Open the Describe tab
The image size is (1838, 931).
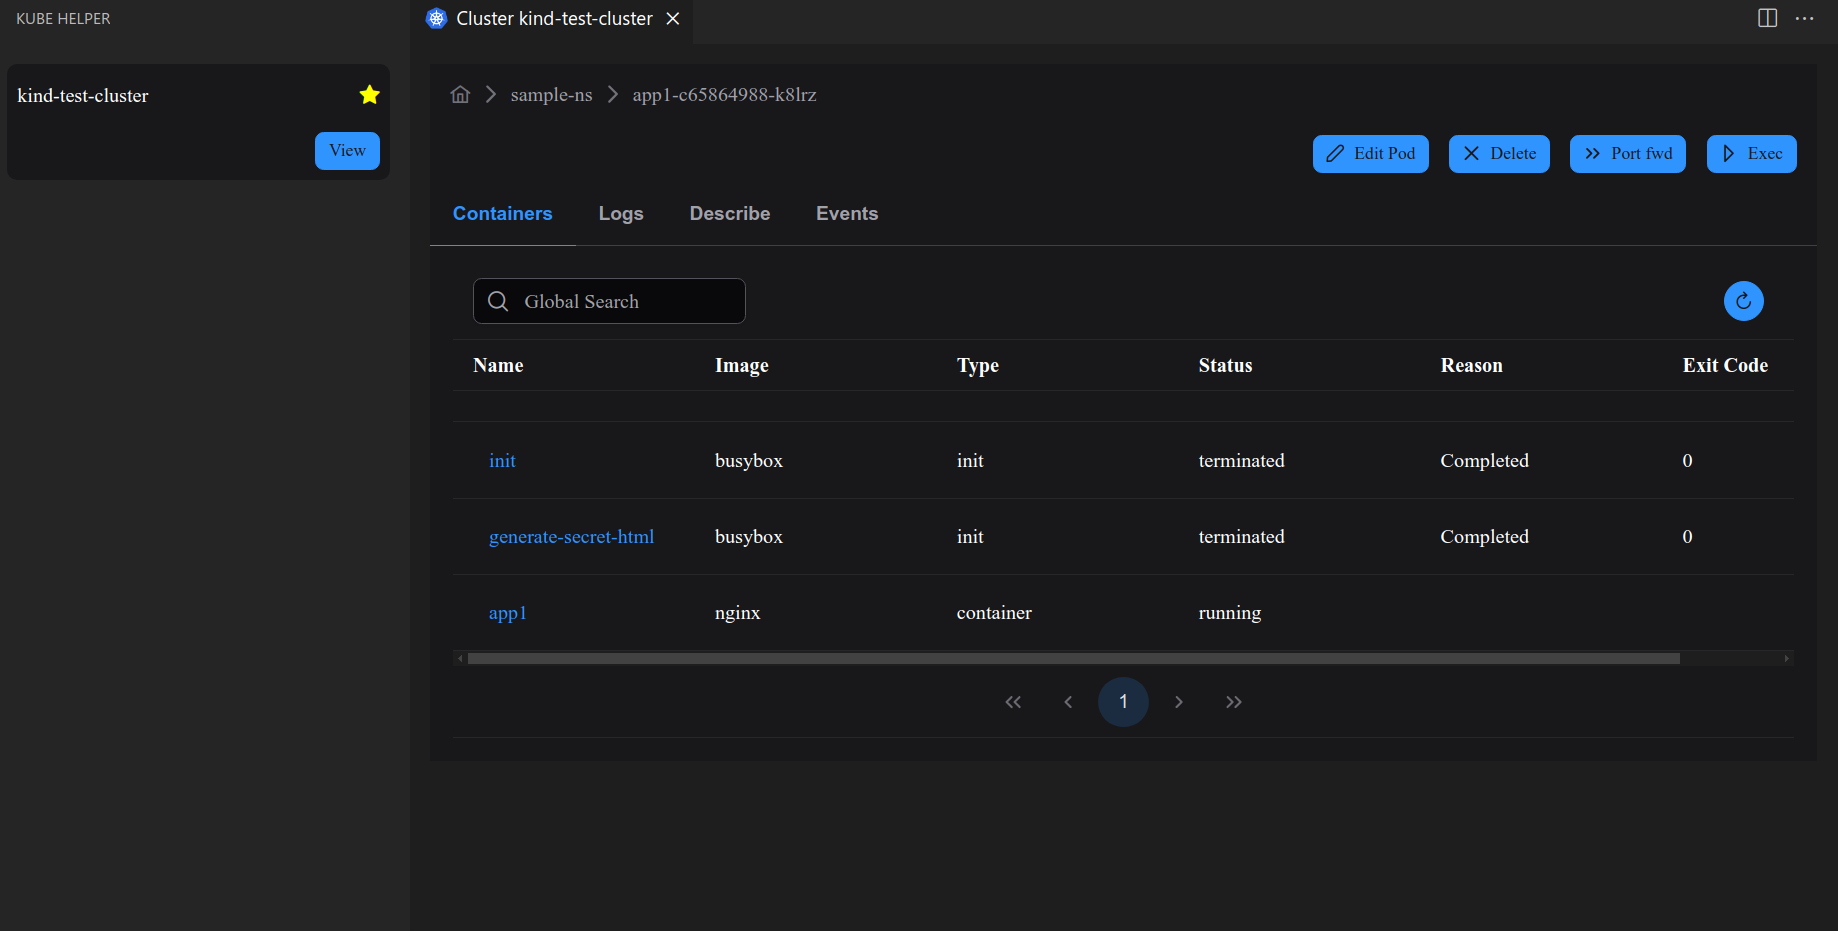729,213
